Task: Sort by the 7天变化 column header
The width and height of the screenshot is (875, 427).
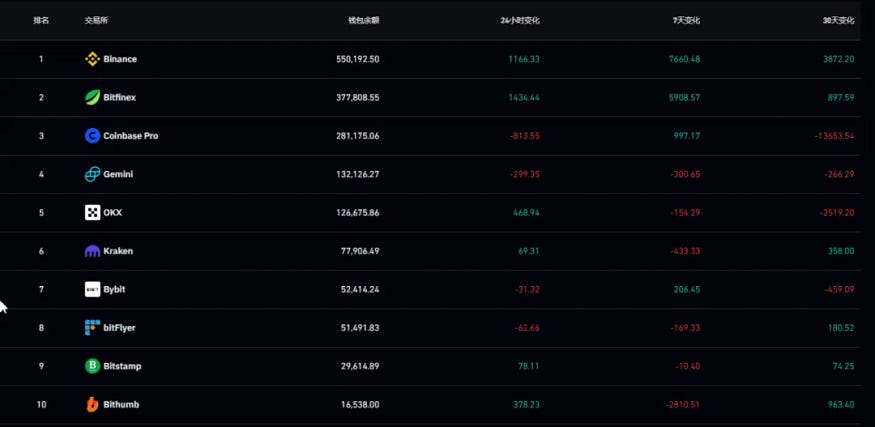Action: pyautogui.click(x=686, y=21)
